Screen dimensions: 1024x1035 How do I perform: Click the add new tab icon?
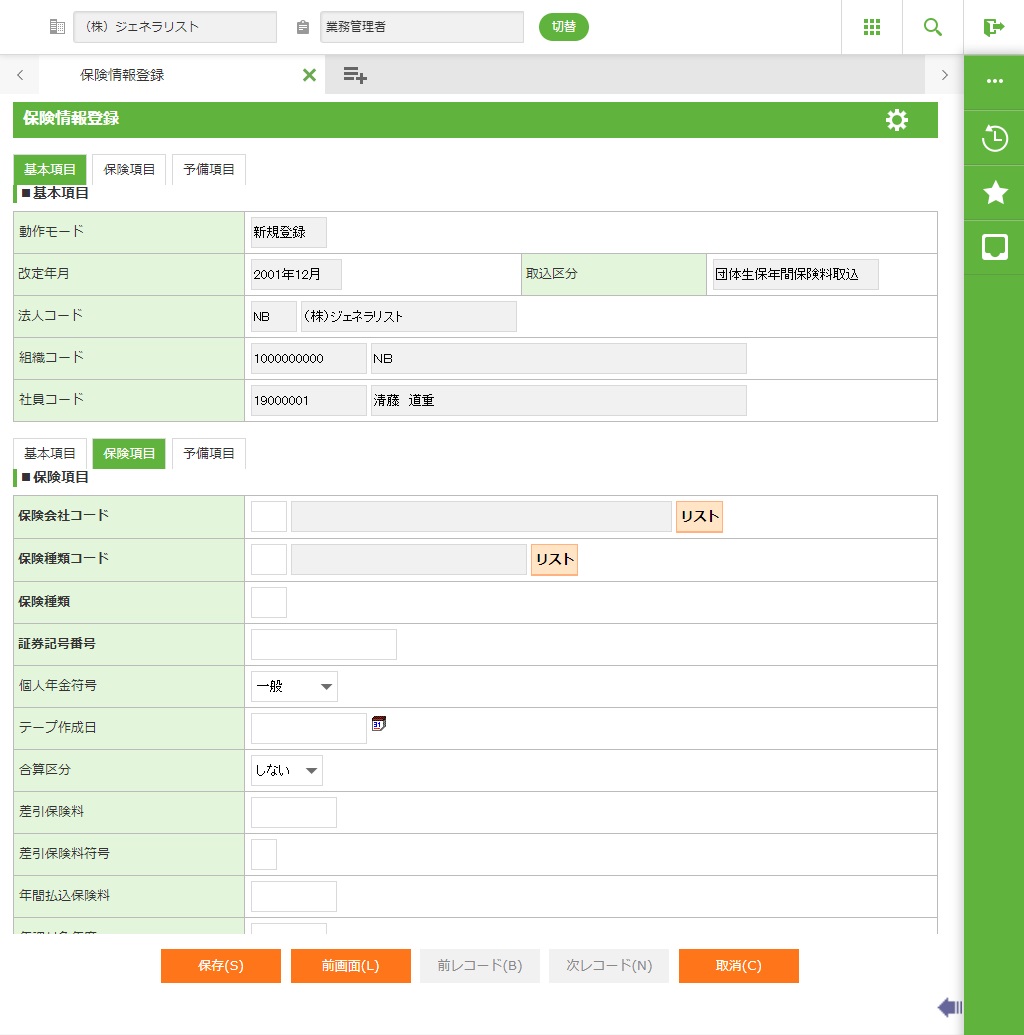355,75
